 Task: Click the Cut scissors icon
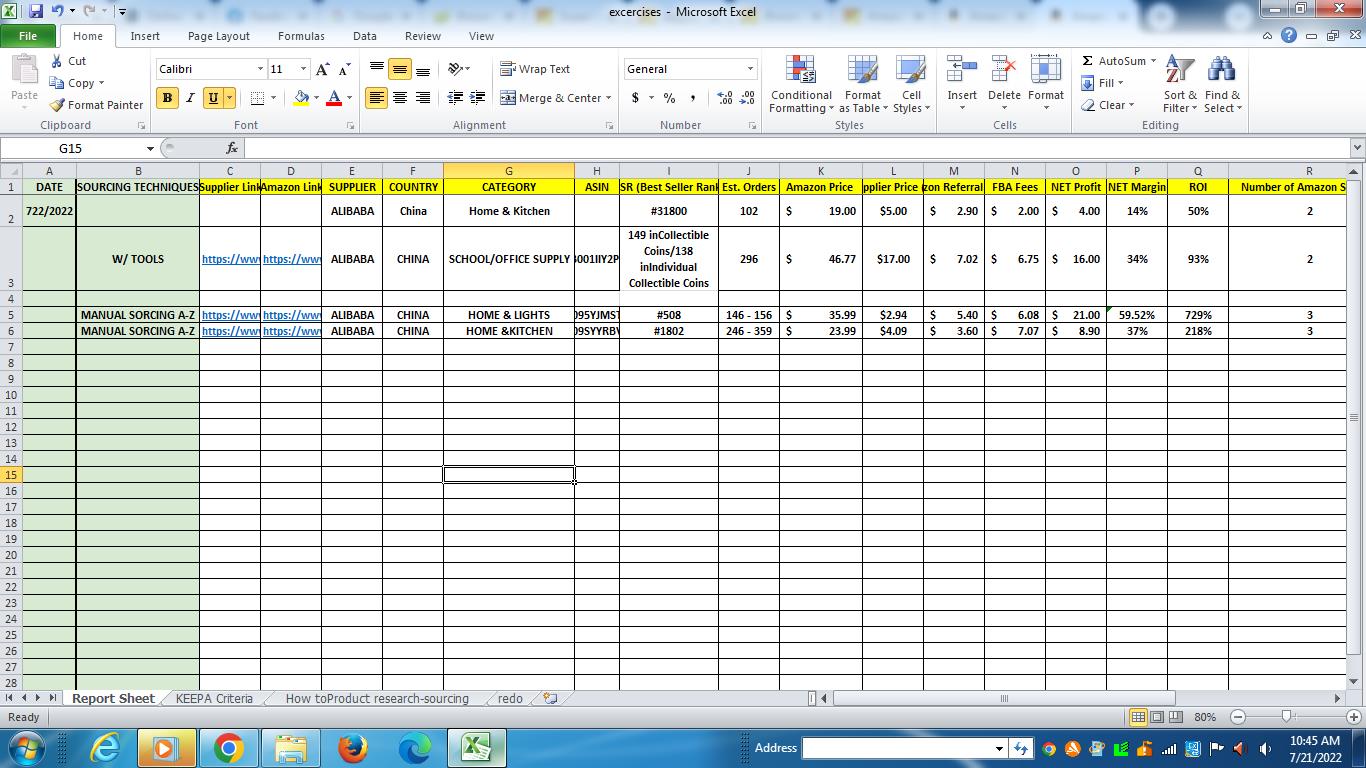click(57, 61)
